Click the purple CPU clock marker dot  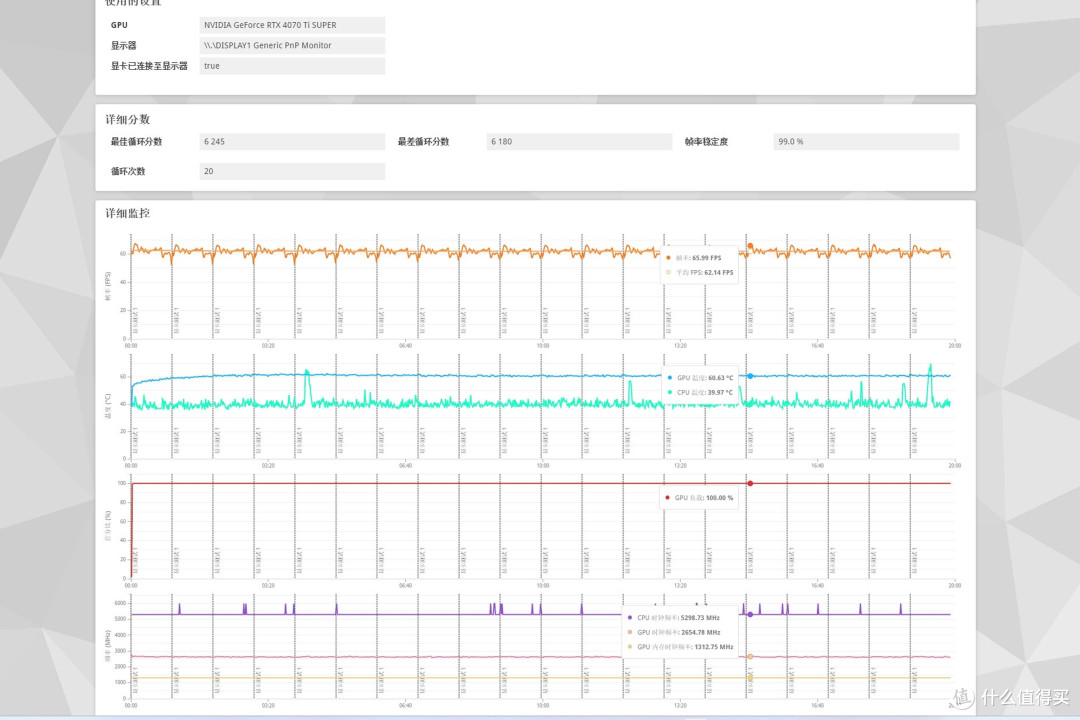coord(750,615)
